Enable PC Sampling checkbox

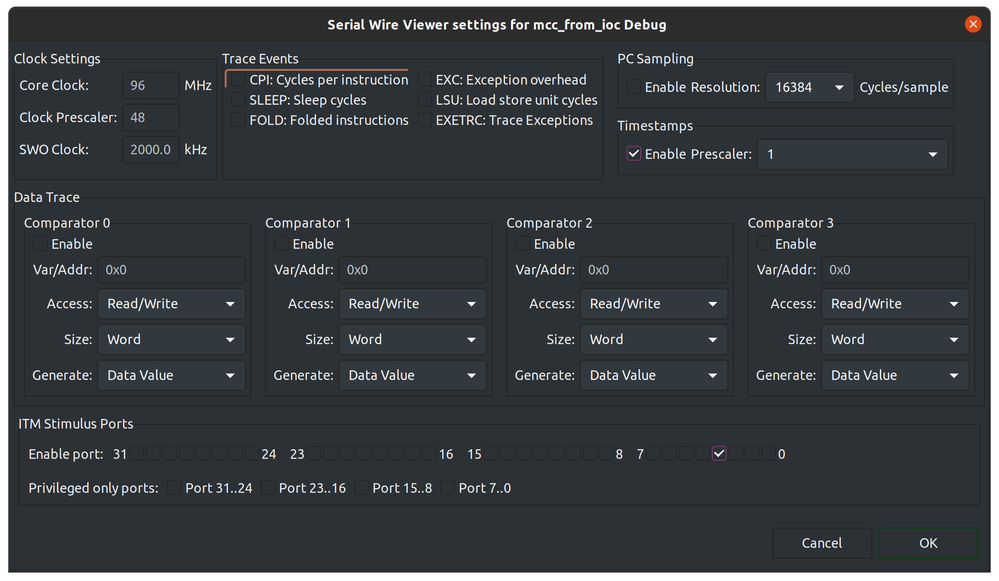[x=633, y=87]
